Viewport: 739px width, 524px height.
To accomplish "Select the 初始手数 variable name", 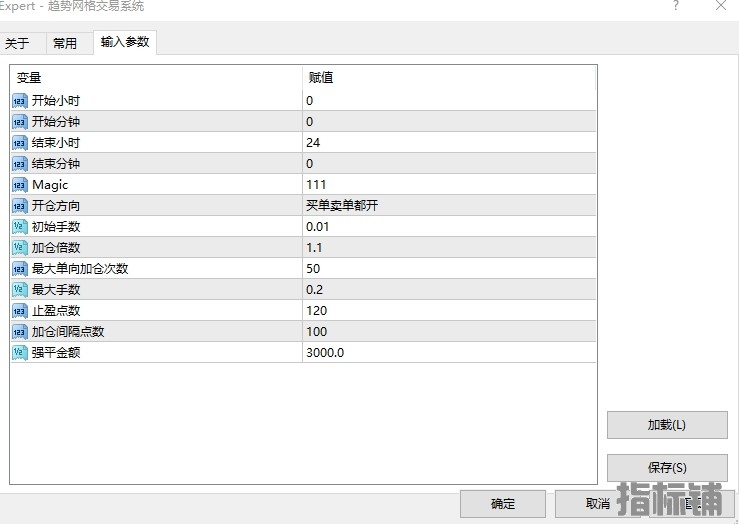I will [56, 227].
